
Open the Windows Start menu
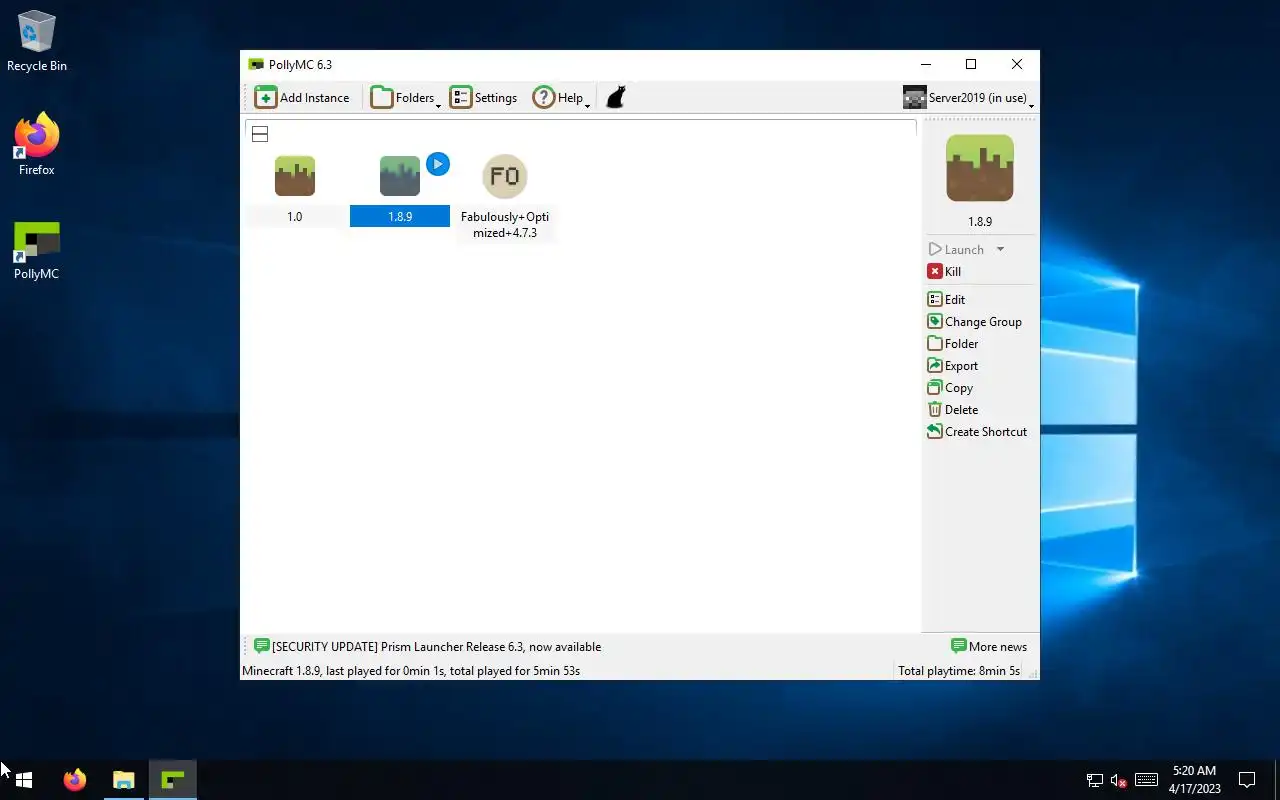click(x=24, y=780)
